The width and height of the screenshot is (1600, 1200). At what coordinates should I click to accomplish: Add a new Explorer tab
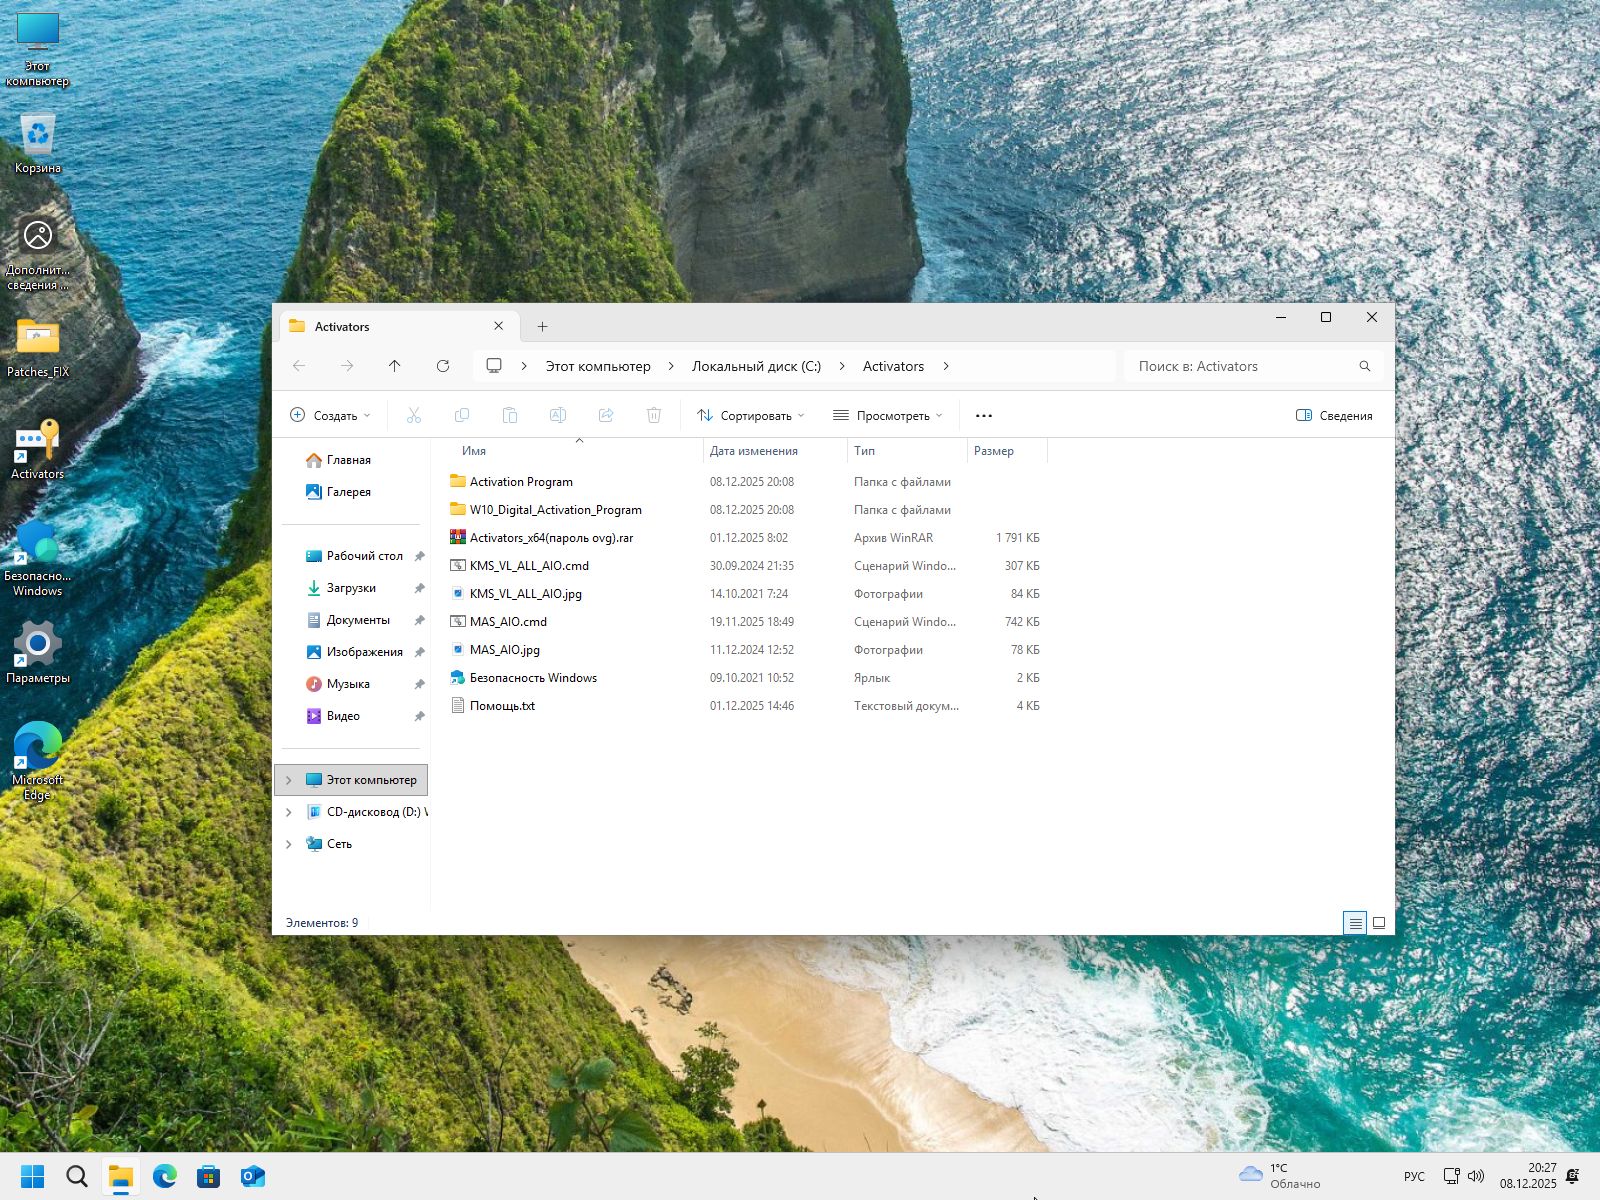[x=542, y=327]
